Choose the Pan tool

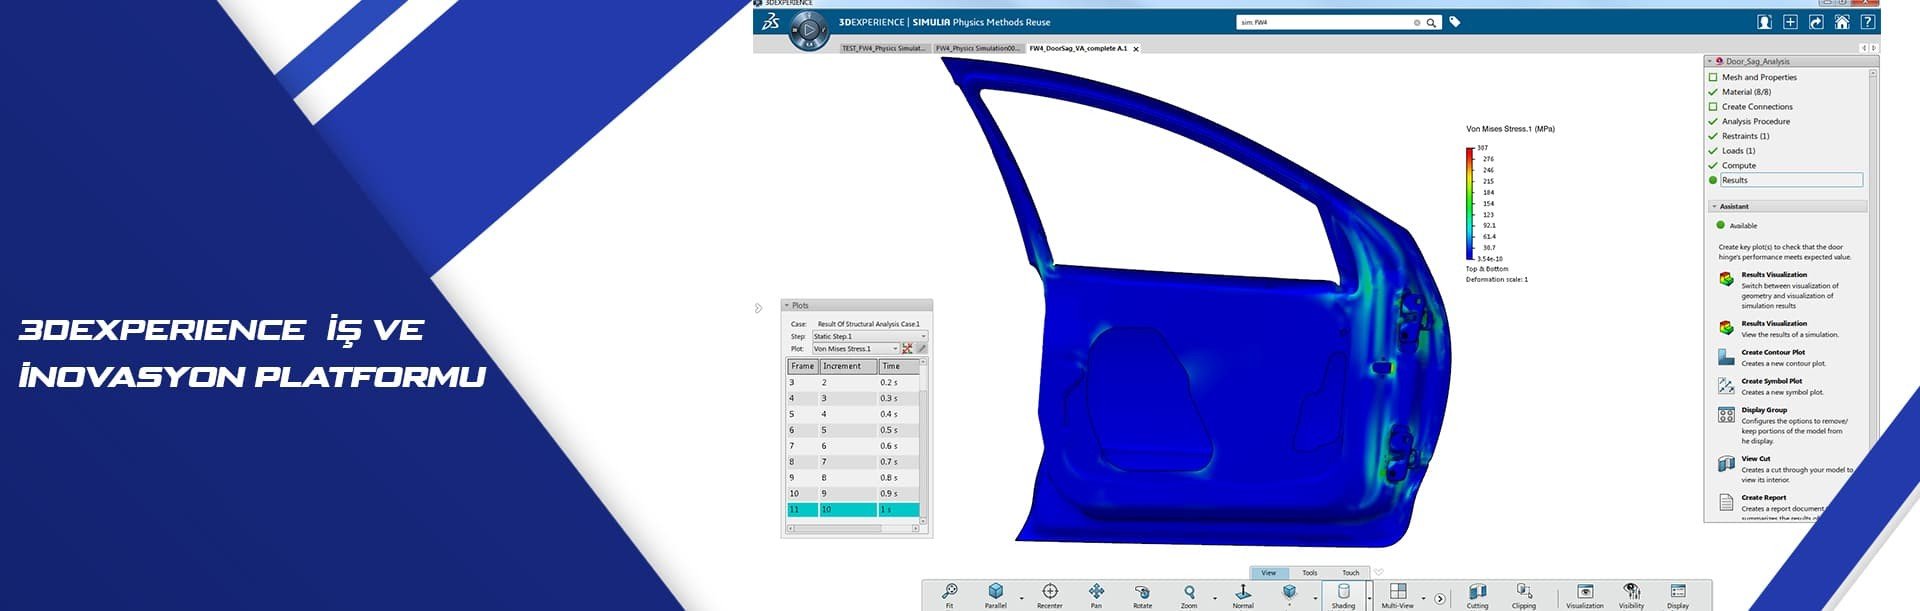point(1096,596)
